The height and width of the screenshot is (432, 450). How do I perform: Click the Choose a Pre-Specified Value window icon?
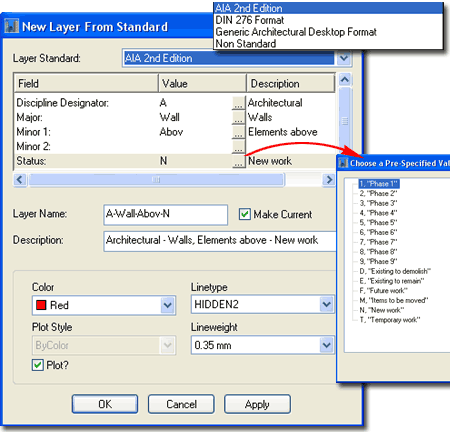[x=343, y=163]
